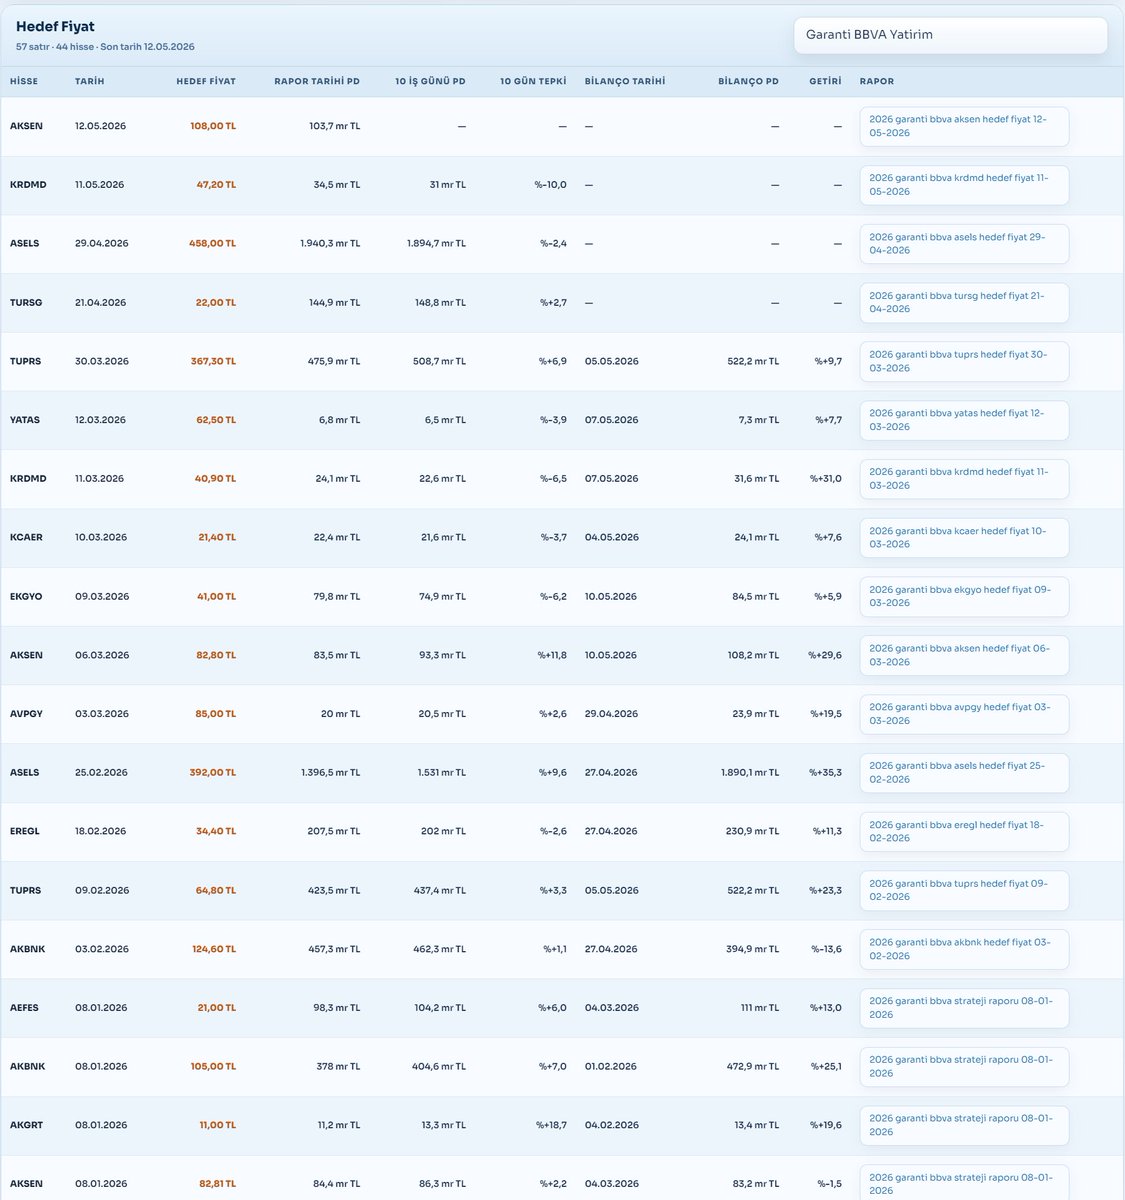Sort by GETİRİ column header
The image size is (1125, 1200).
tap(825, 81)
